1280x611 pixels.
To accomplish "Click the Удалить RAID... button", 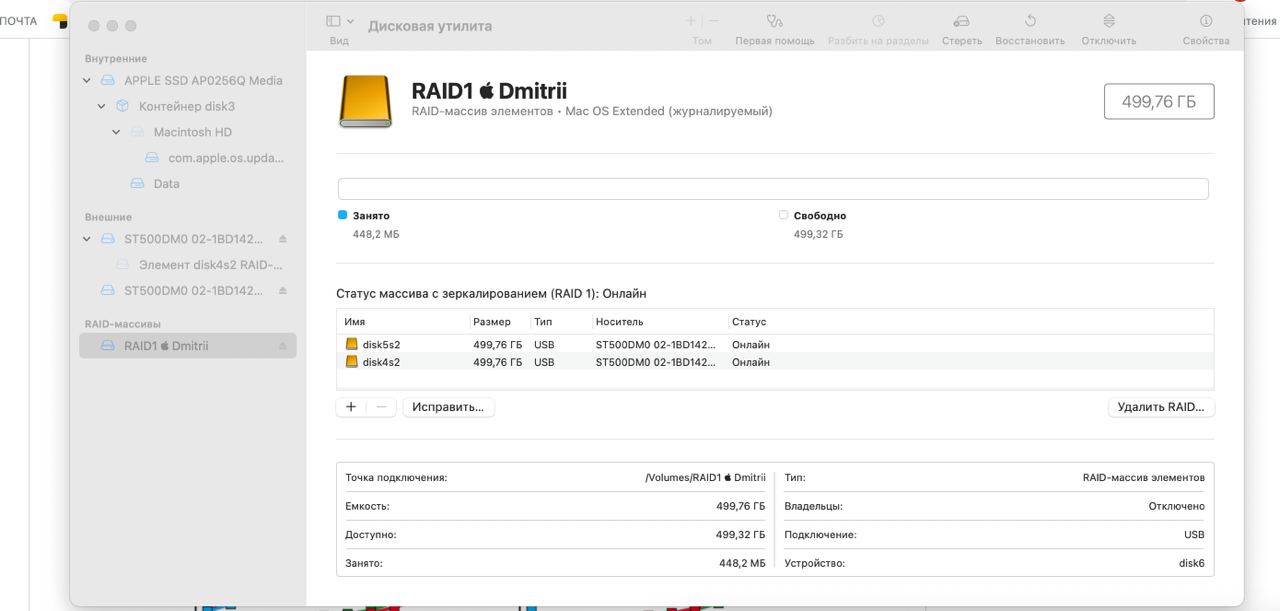I will 1161,407.
